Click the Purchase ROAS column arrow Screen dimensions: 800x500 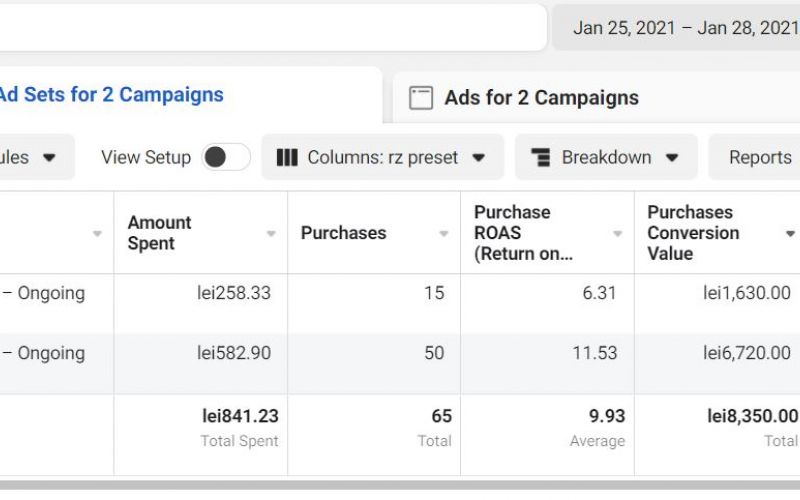pos(617,234)
